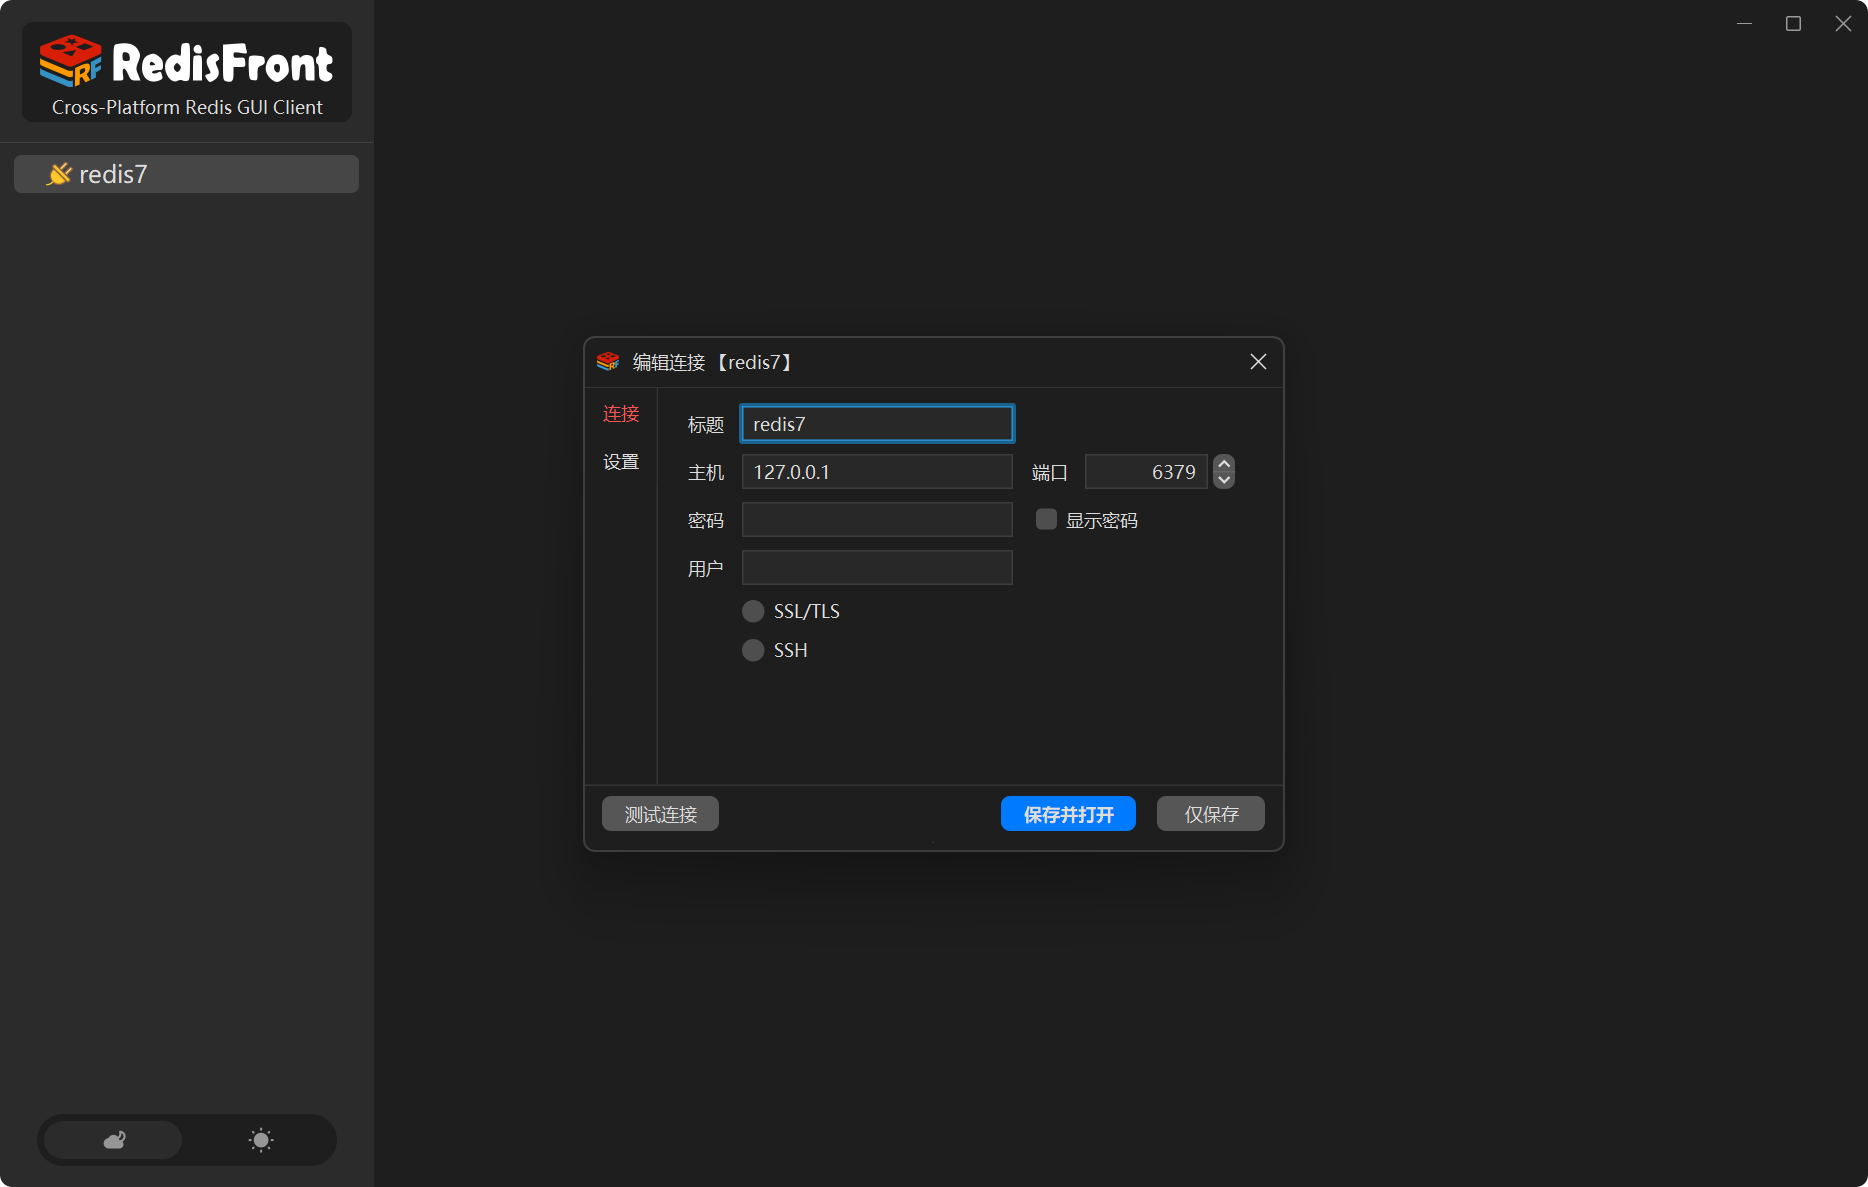Enable the 显示密码 checkbox
The width and height of the screenshot is (1868, 1187).
(x=1046, y=519)
